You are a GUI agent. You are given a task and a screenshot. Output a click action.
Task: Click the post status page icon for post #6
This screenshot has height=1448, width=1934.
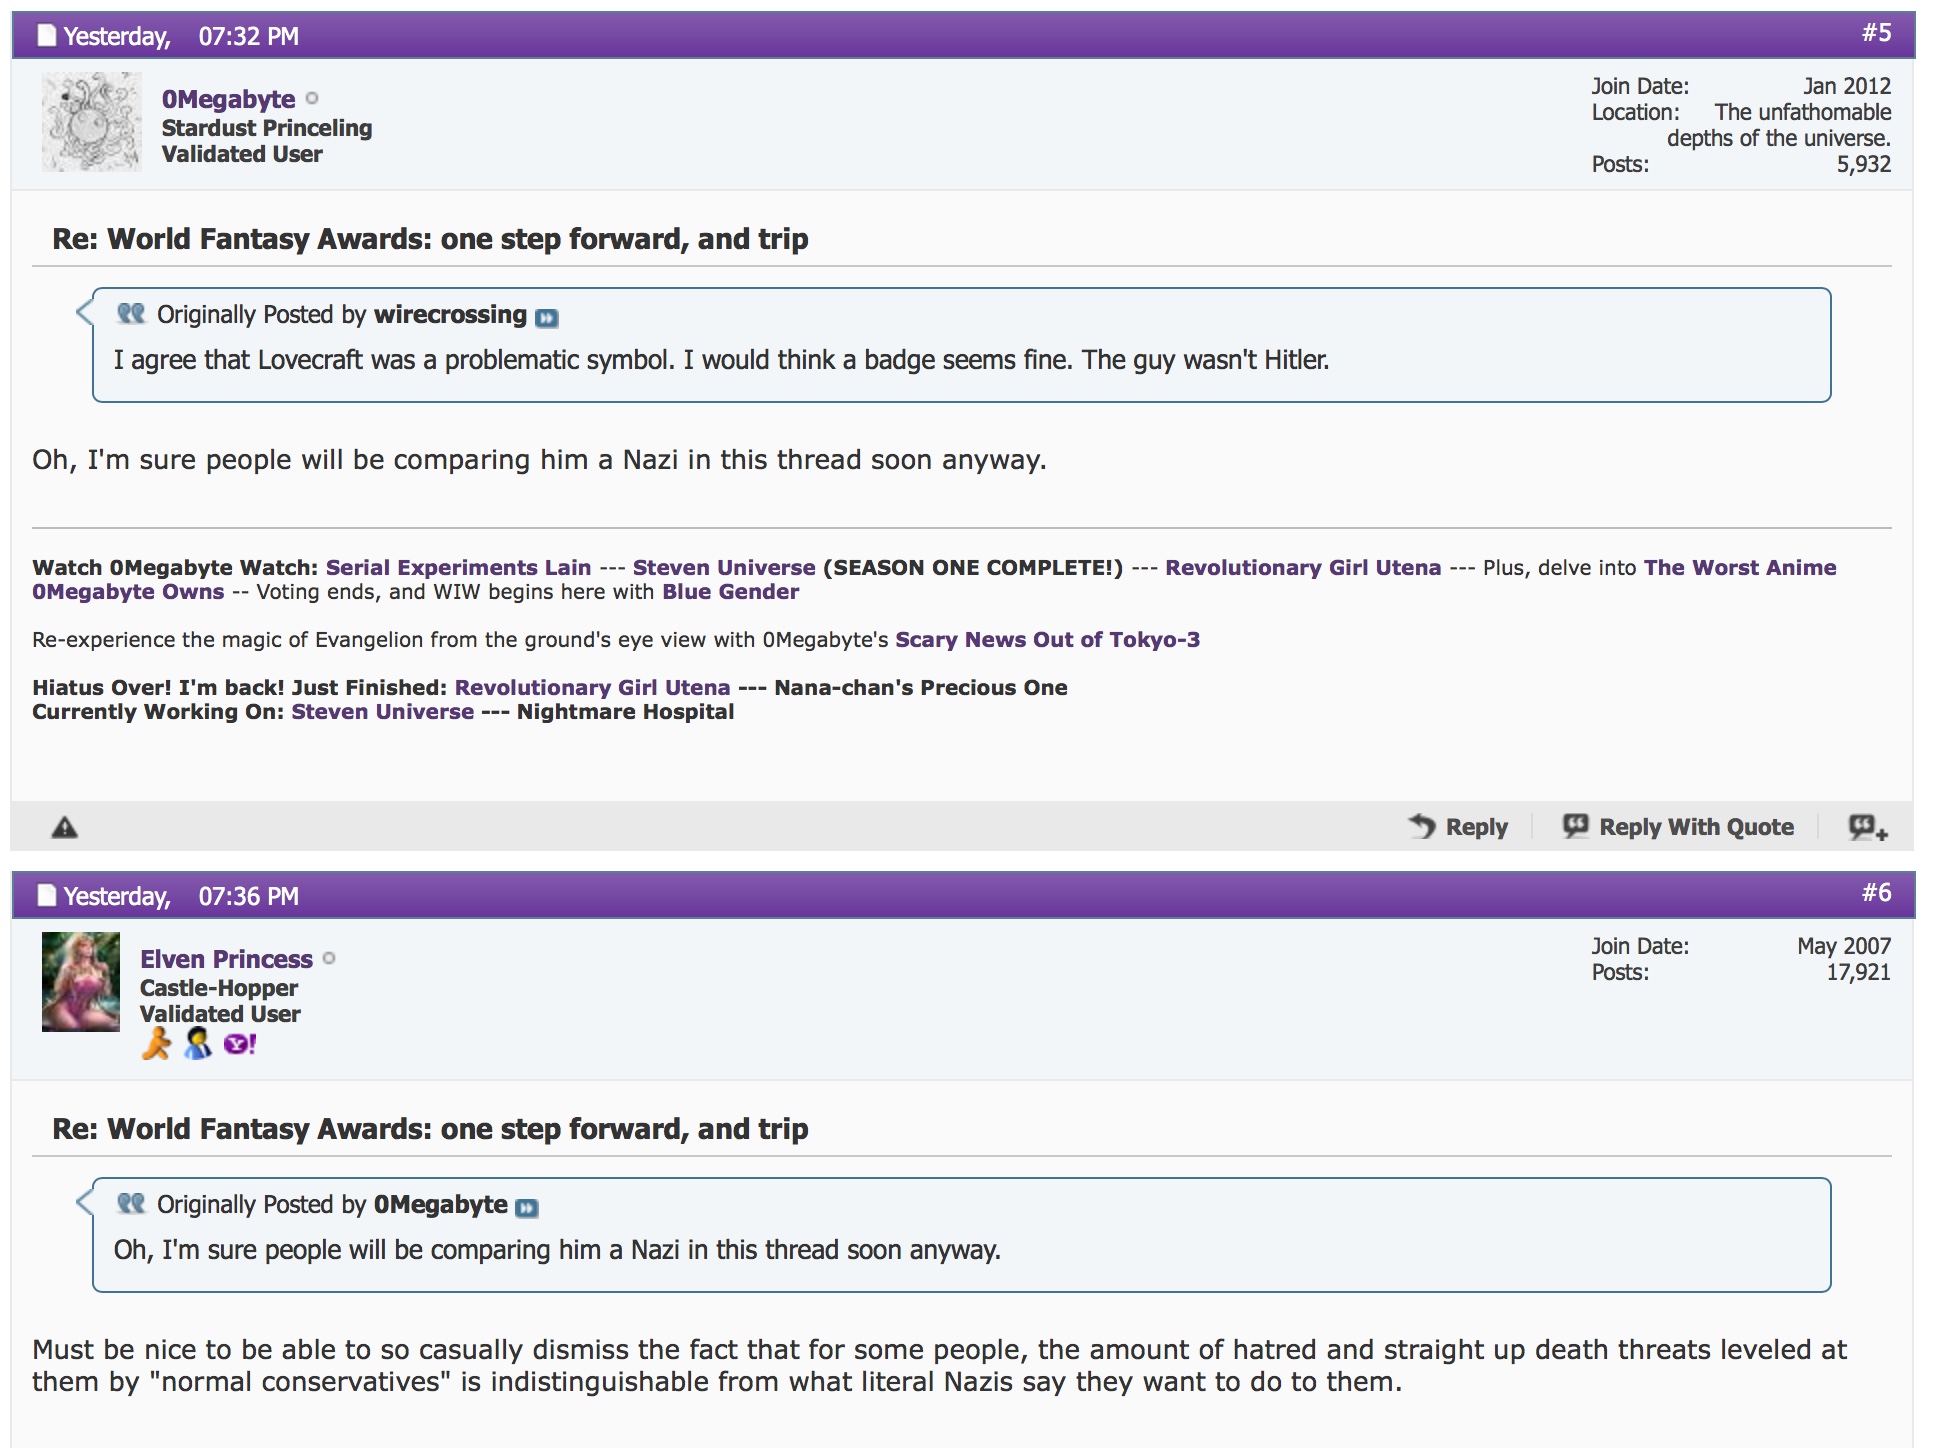(x=46, y=895)
